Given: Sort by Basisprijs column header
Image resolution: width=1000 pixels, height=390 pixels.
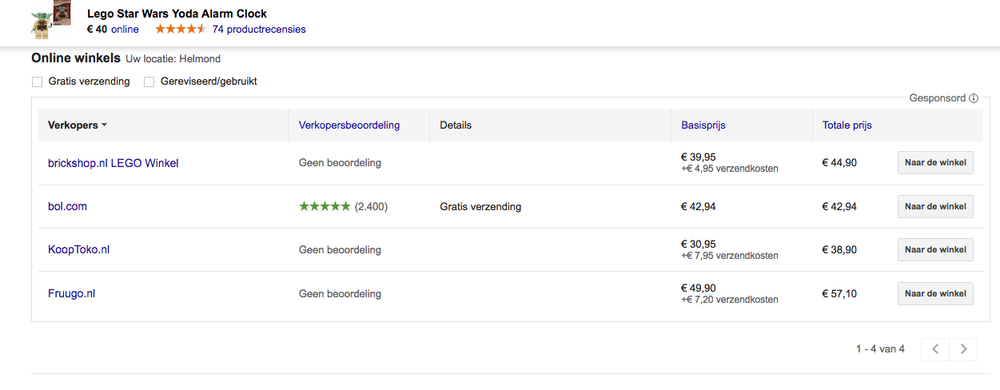Looking at the screenshot, I should 703,125.
